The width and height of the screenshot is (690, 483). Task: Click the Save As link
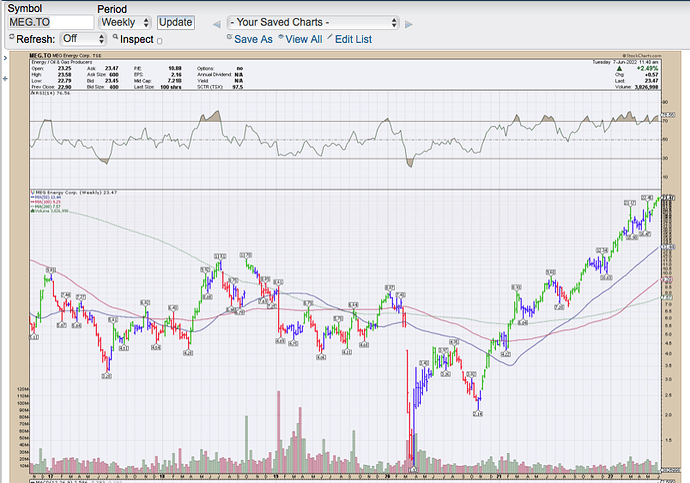[253, 39]
